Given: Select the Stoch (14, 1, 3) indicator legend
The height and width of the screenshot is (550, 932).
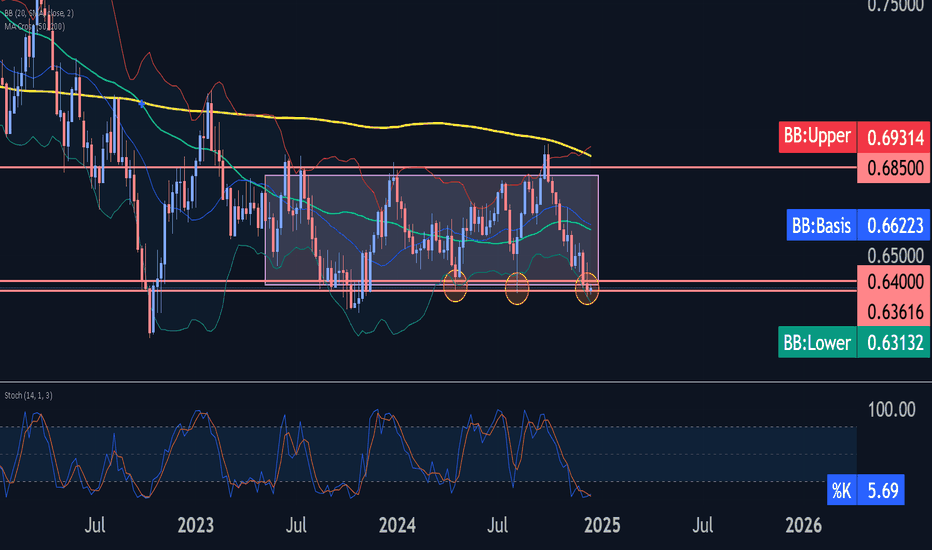Looking at the screenshot, I should click(28, 395).
